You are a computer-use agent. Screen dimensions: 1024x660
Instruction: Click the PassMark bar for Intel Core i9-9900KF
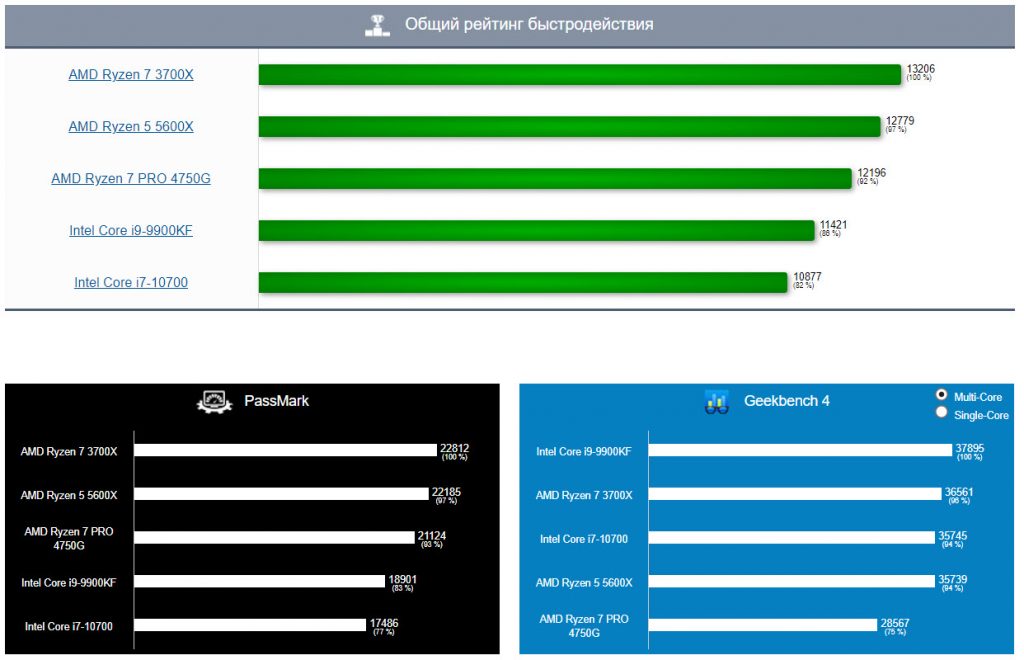pos(260,581)
